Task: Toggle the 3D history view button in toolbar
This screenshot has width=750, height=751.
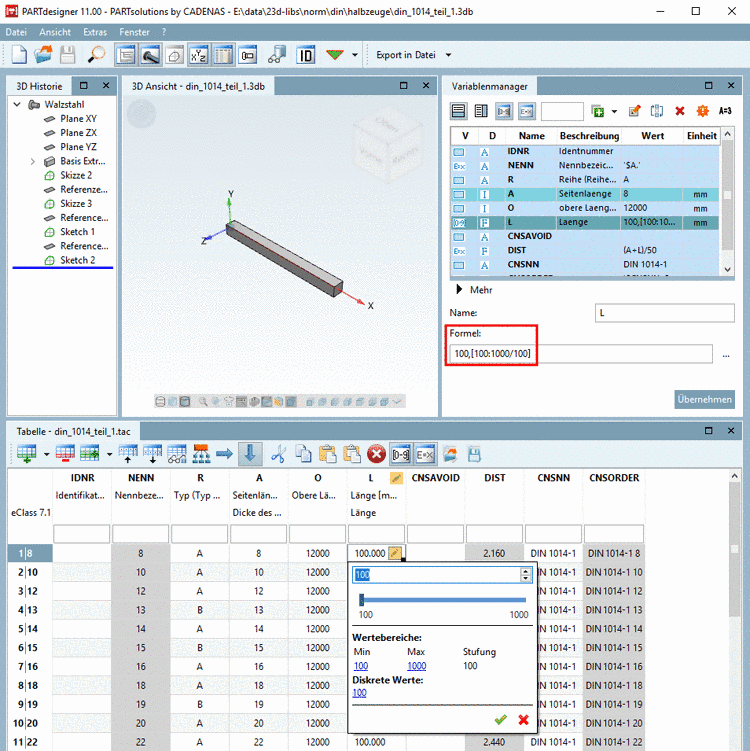Action: [125, 54]
